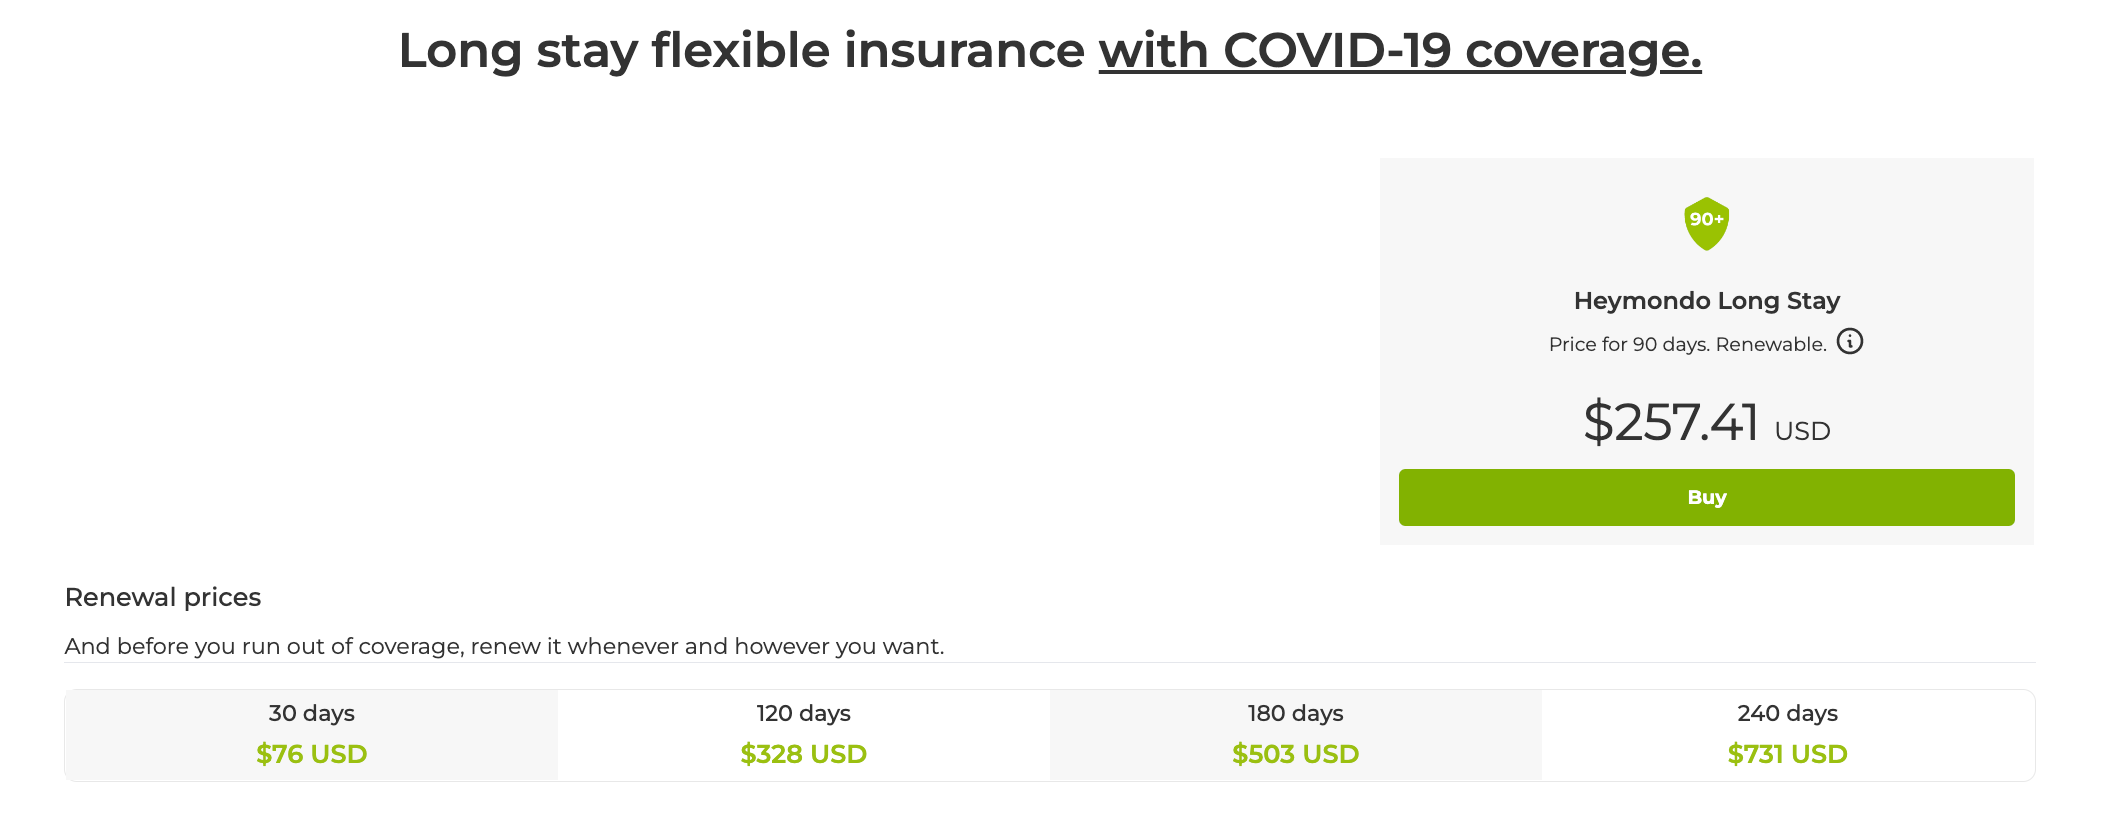Click the renew coverage description text
Viewport: 2103px width, 814px height.
coord(504,646)
